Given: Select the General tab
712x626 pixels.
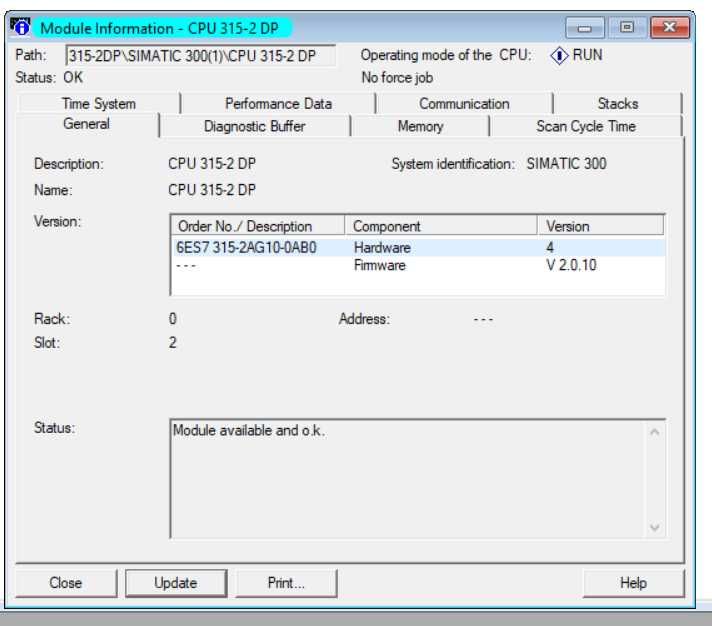Looking at the screenshot, I should click(x=86, y=124).
